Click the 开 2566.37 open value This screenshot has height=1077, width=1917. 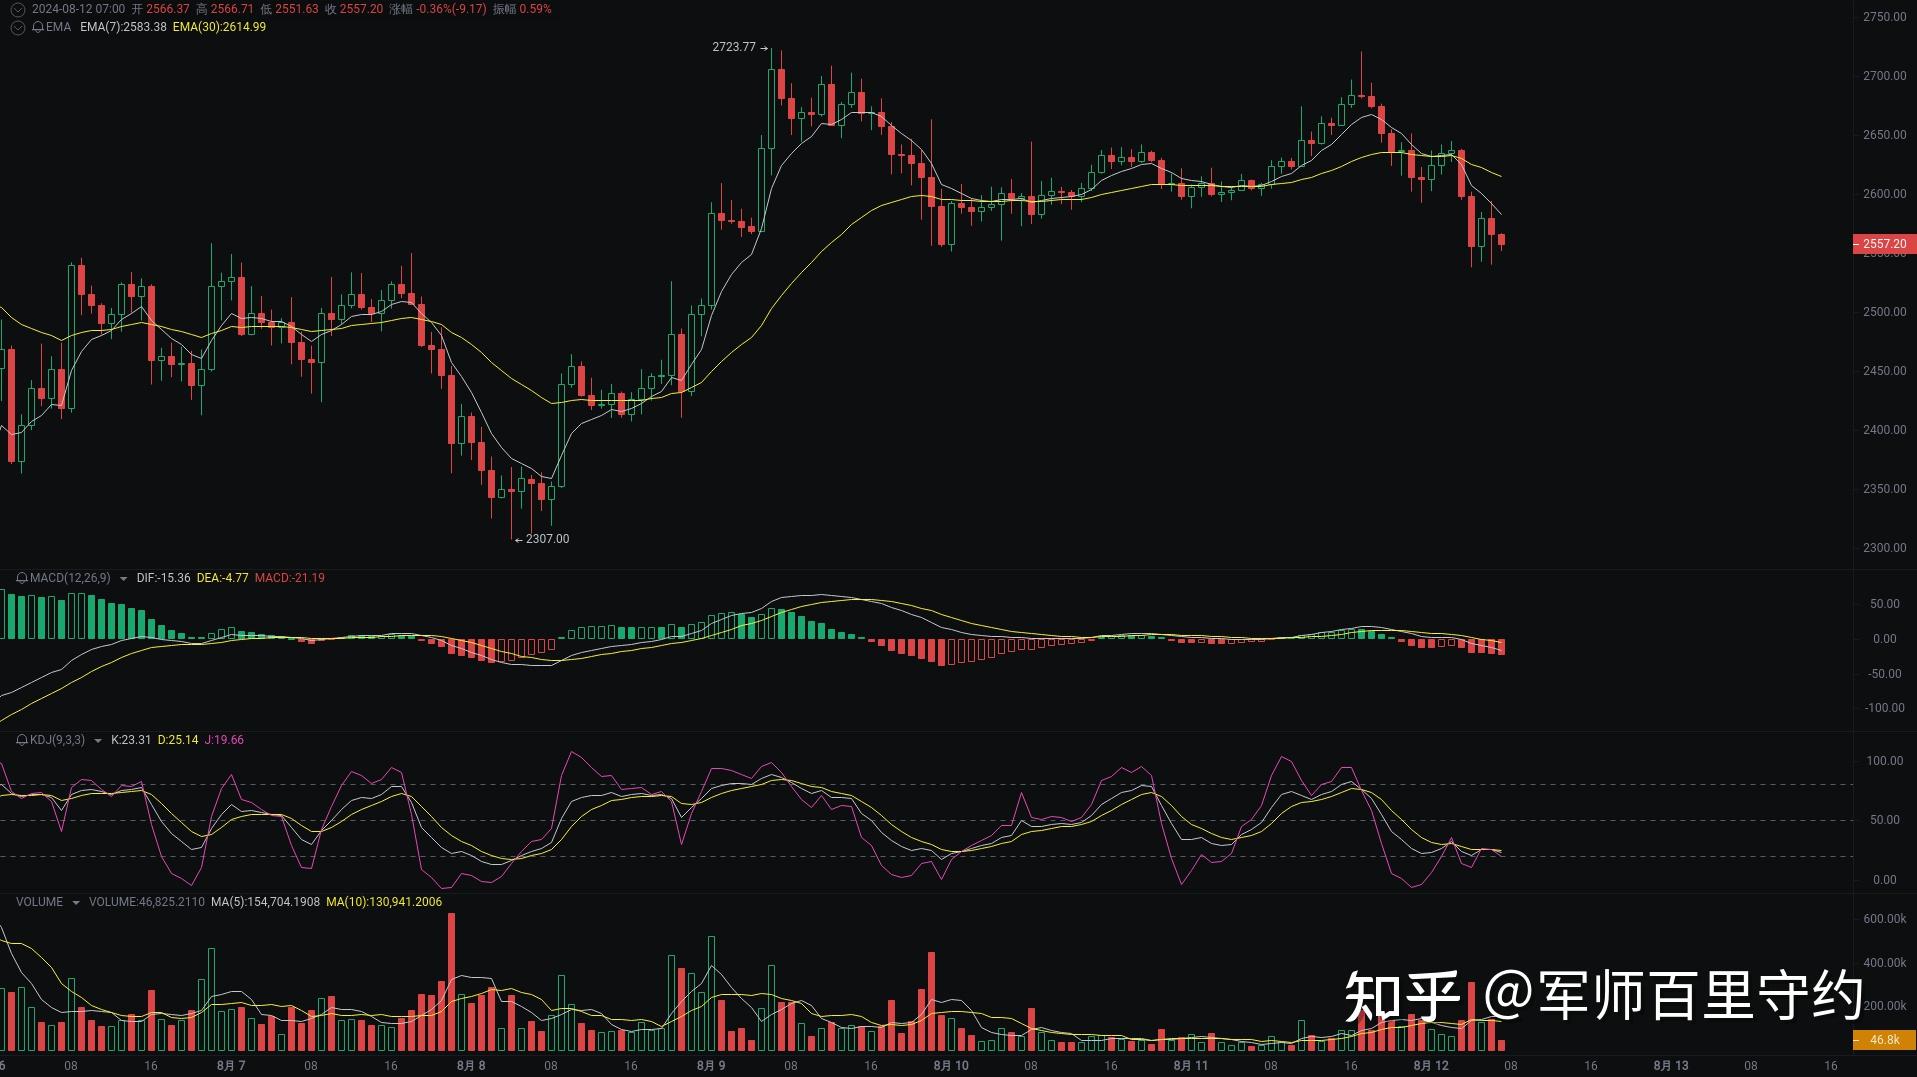161,9
